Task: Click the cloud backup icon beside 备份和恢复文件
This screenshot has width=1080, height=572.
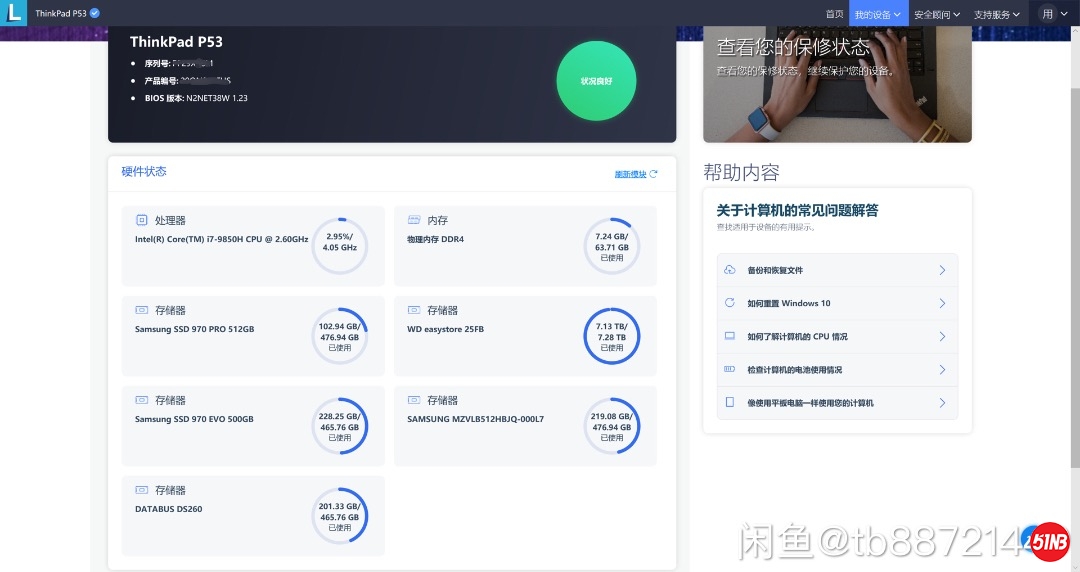Action: tap(730, 270)
